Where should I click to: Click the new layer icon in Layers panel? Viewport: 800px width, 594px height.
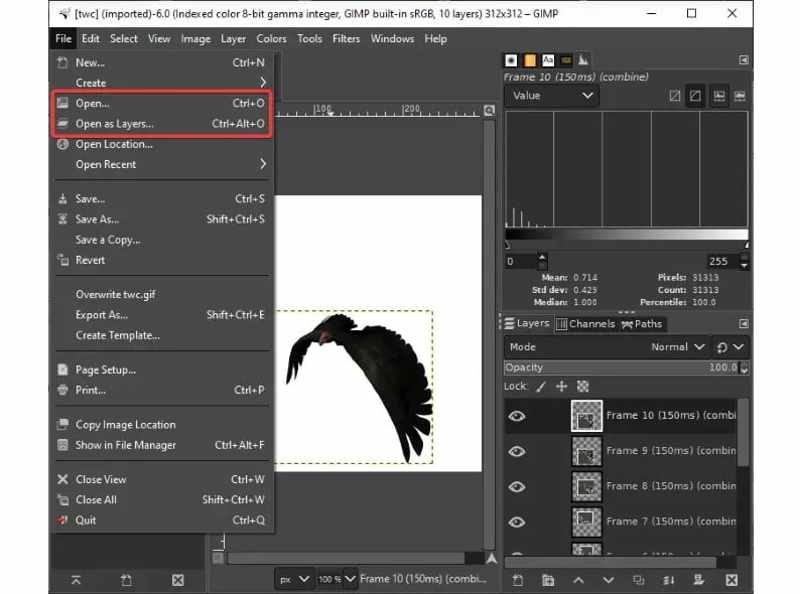517,580
